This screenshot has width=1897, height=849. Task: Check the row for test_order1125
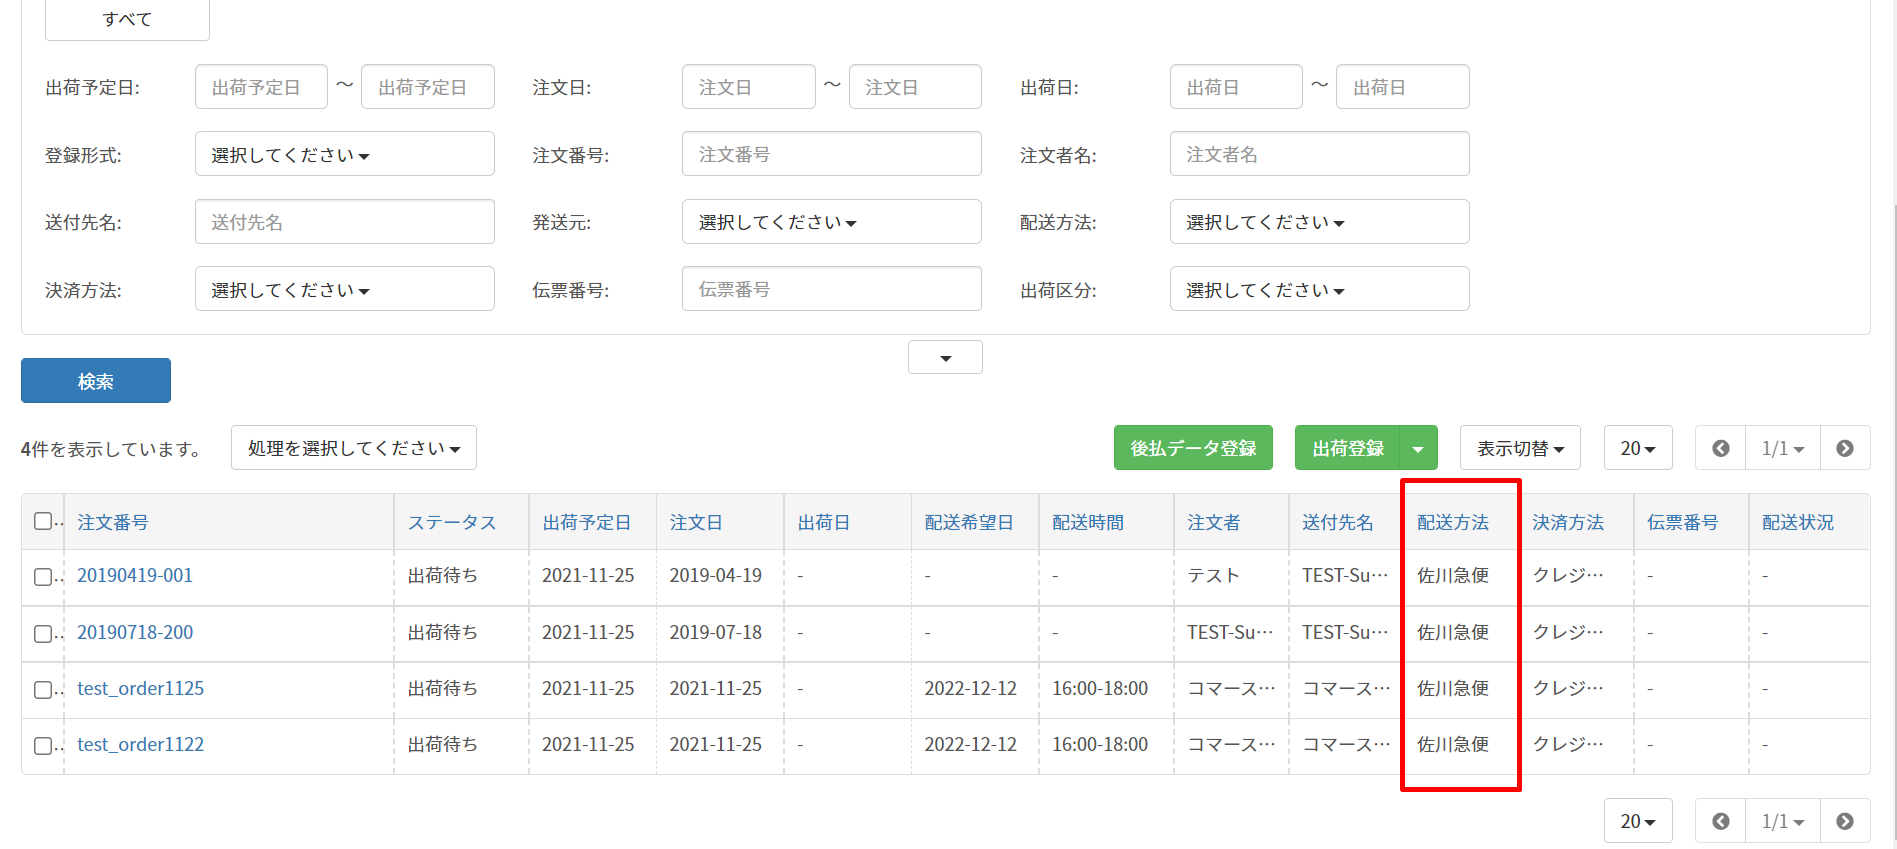pos(43,690)
